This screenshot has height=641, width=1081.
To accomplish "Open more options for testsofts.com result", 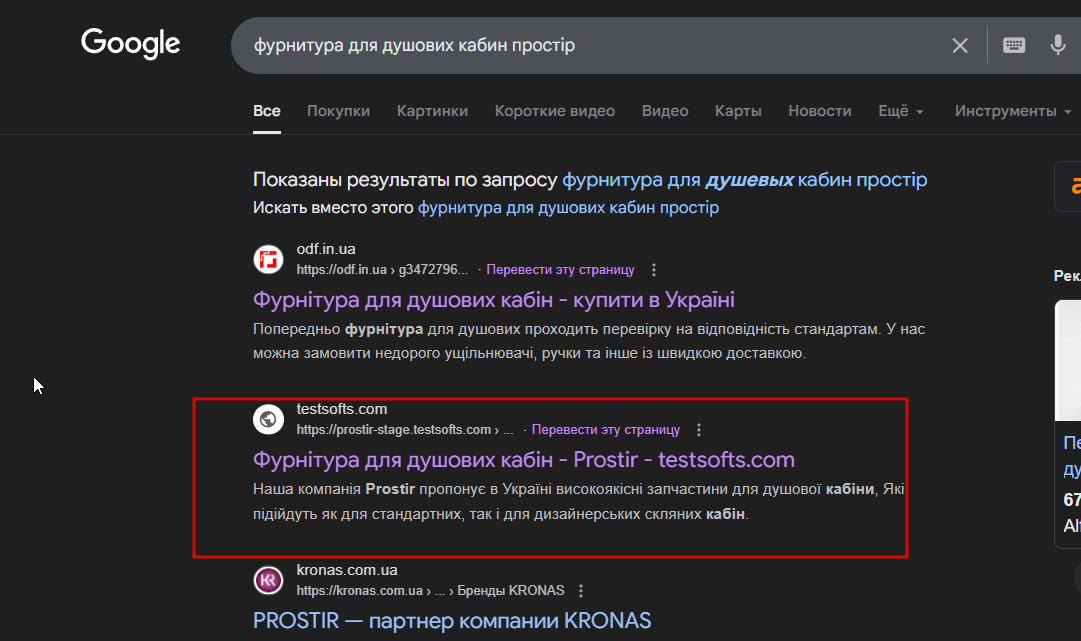I will (699, 430).
